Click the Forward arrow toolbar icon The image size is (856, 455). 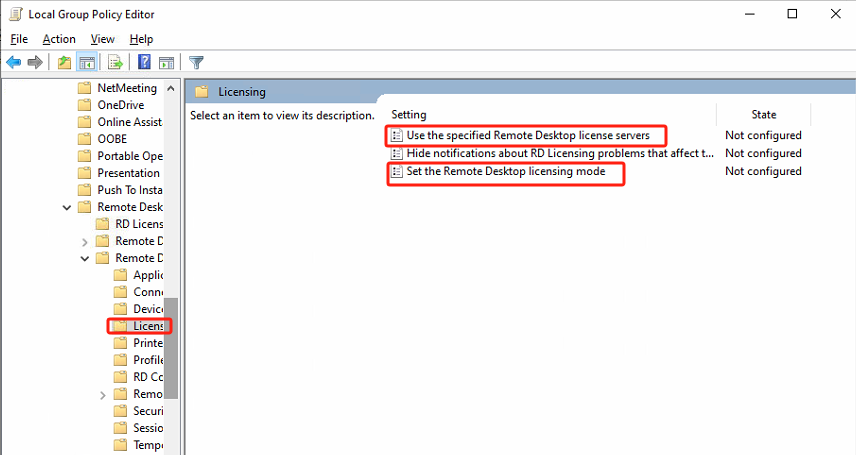(x=35, y=62)
